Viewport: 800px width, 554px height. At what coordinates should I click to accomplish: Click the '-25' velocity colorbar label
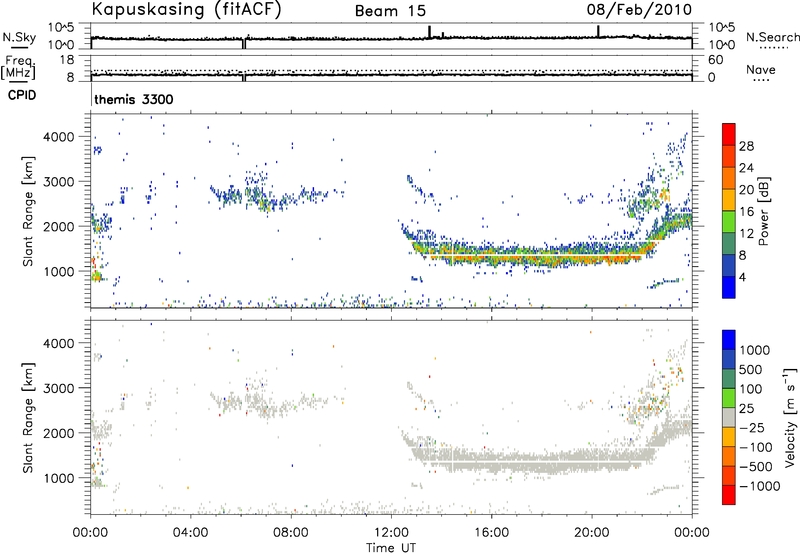752,427
